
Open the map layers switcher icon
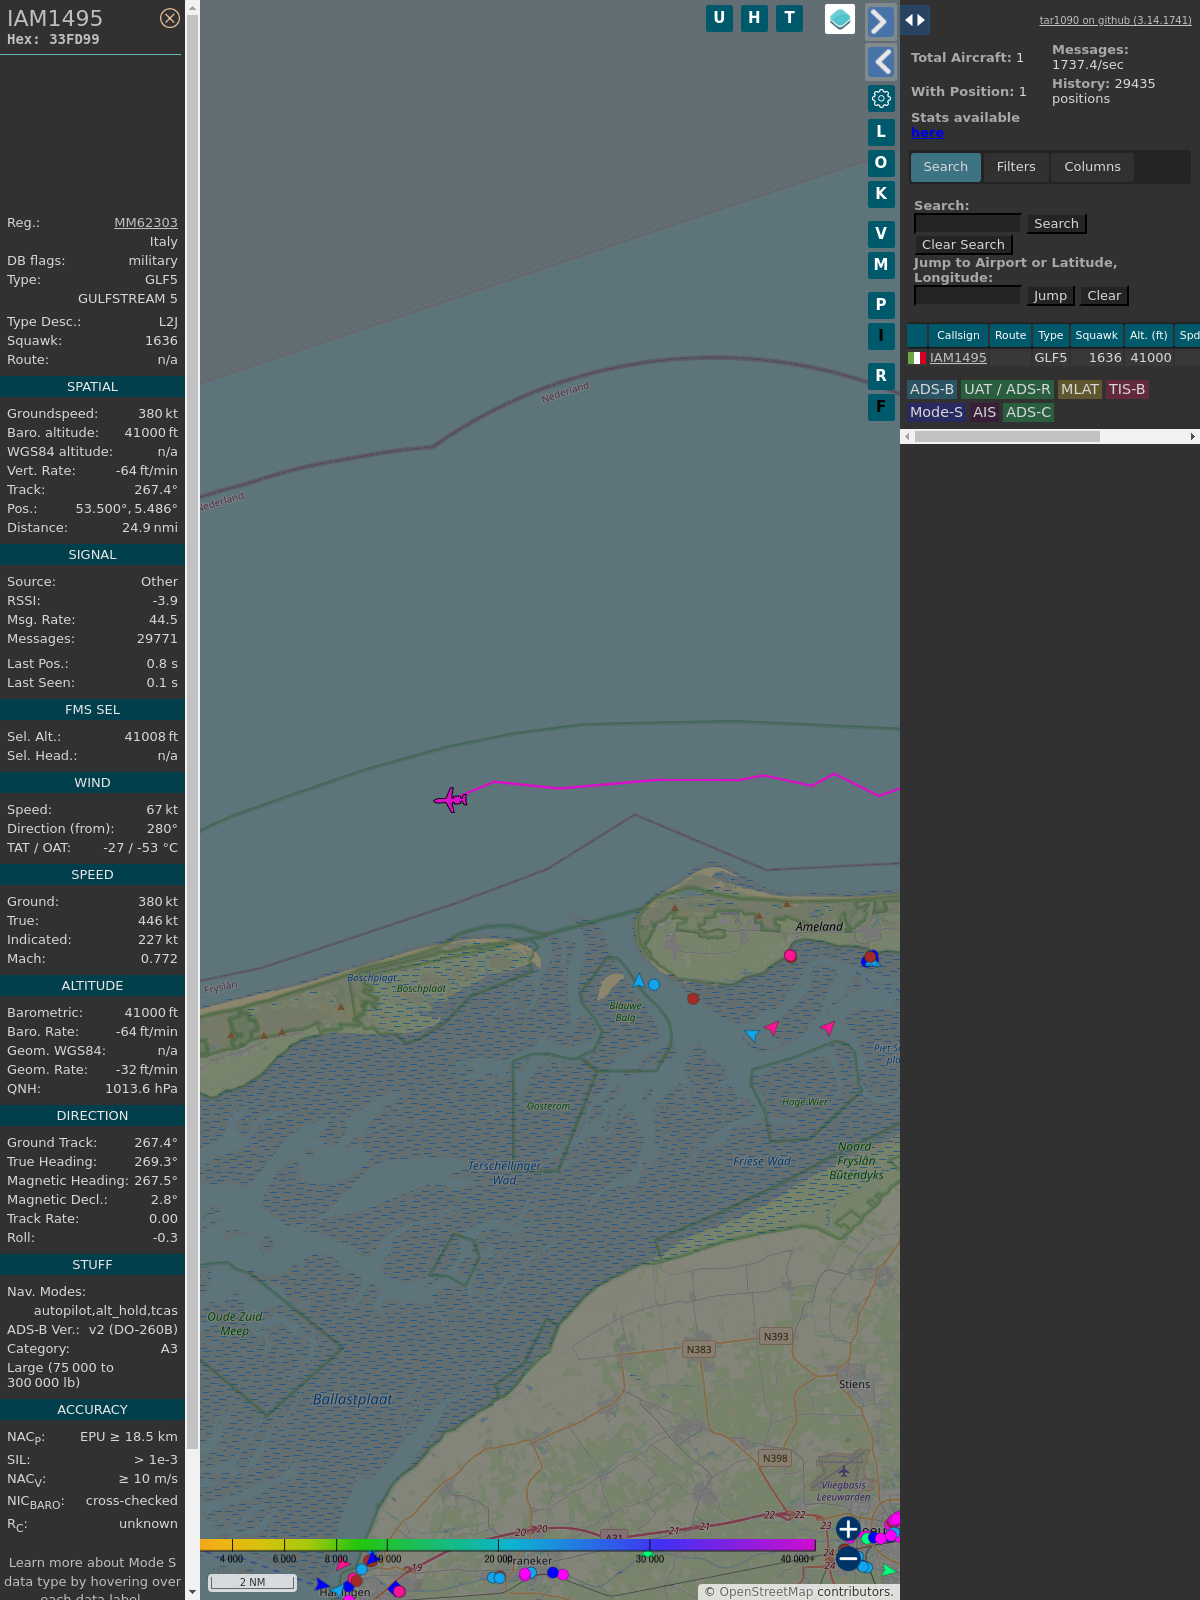click(x=839, y=19)
